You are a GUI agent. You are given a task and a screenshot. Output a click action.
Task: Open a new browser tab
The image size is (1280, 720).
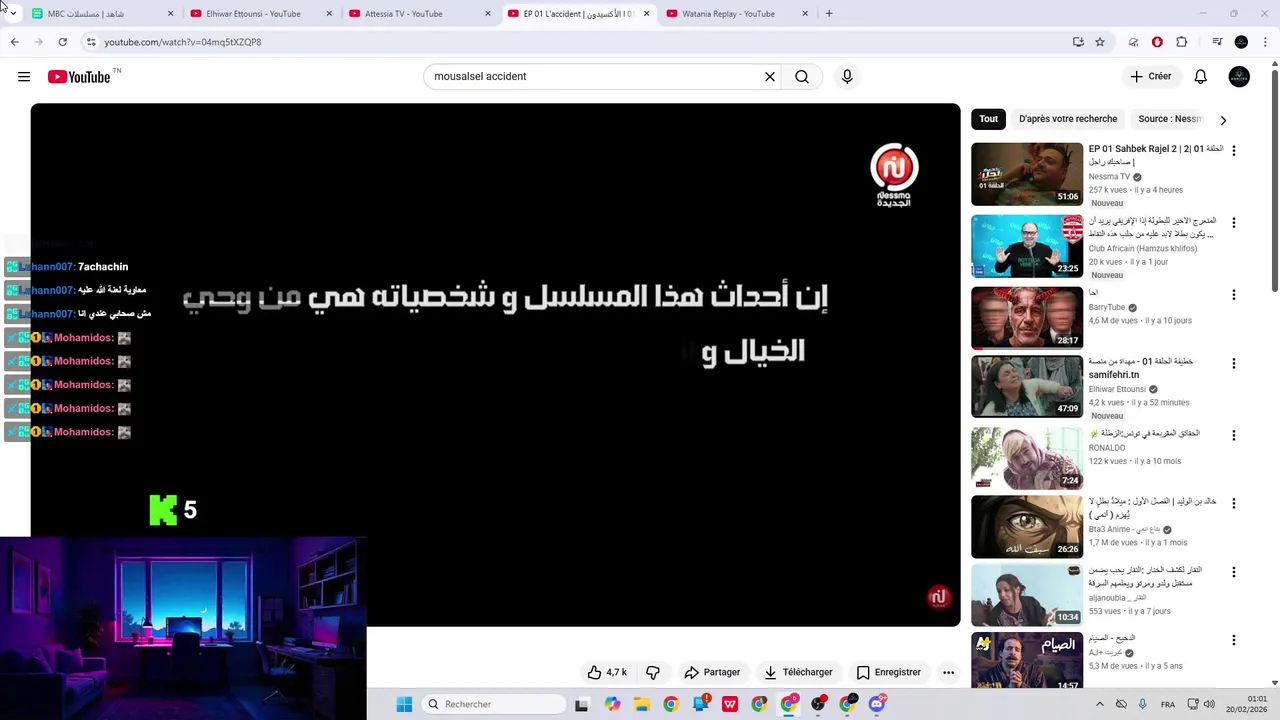(x=829, y=14)
